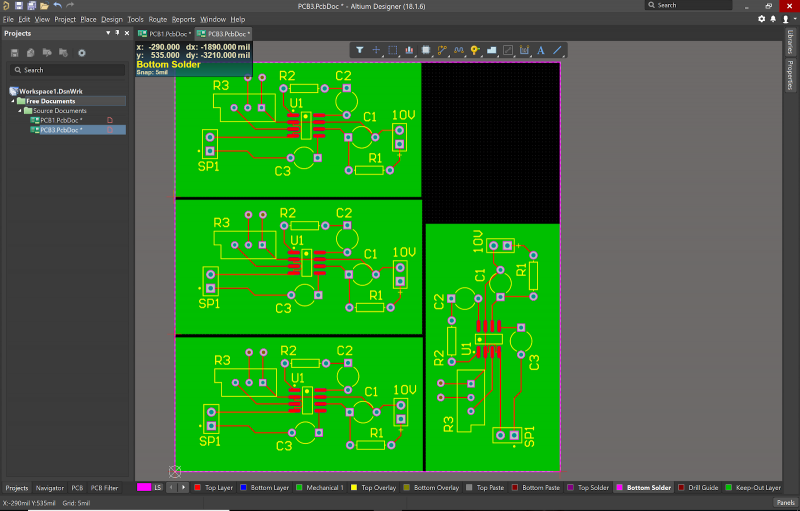
Task: Select the Place Dimension tool
Action: tap(524, 50)
